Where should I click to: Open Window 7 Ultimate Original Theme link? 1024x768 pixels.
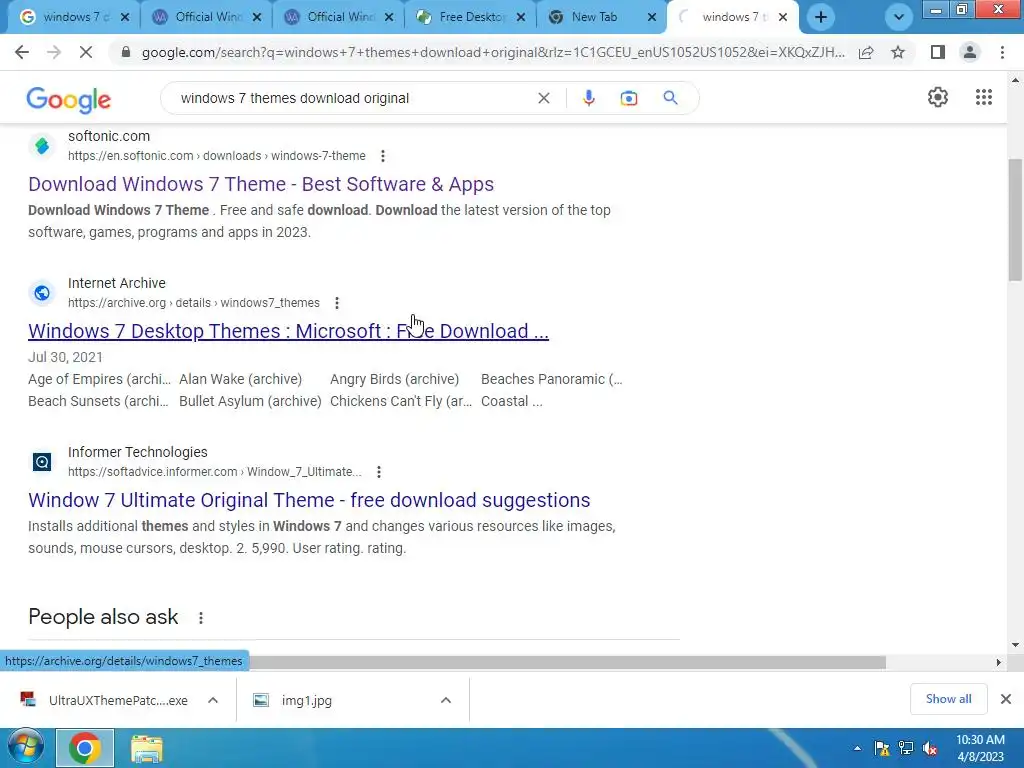point(309,500)
